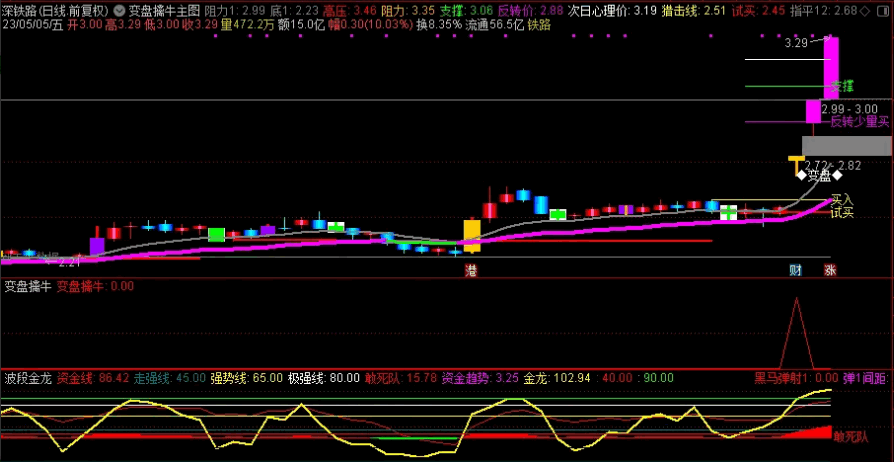Click the 指平12: 2.68 label
This screenshot has width=894, height=462.
coord(824,10)
